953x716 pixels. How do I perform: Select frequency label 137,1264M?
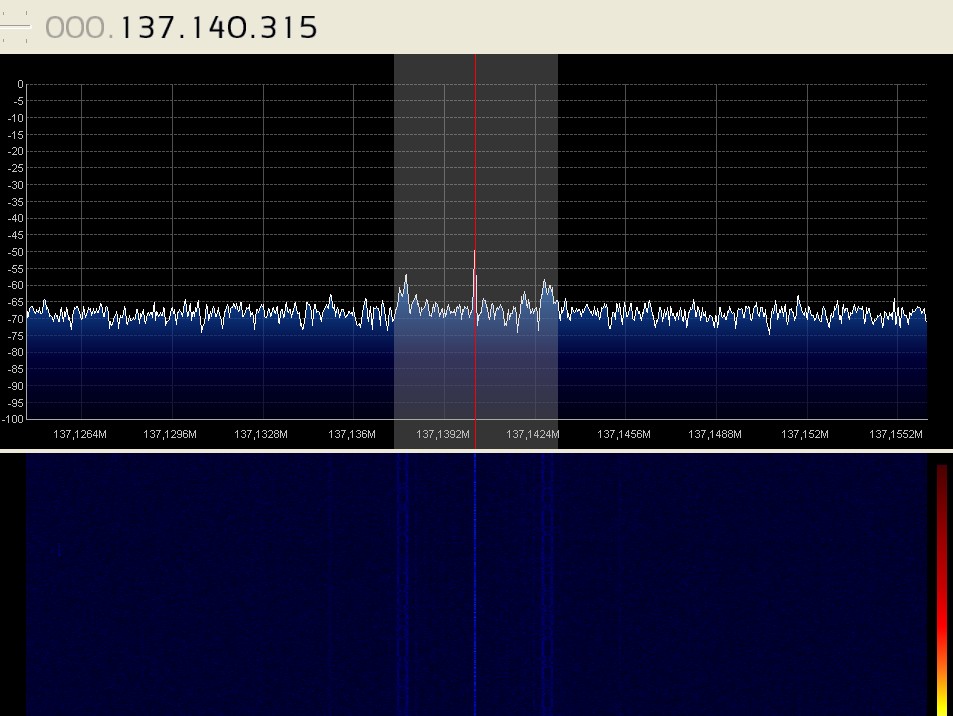80,435
